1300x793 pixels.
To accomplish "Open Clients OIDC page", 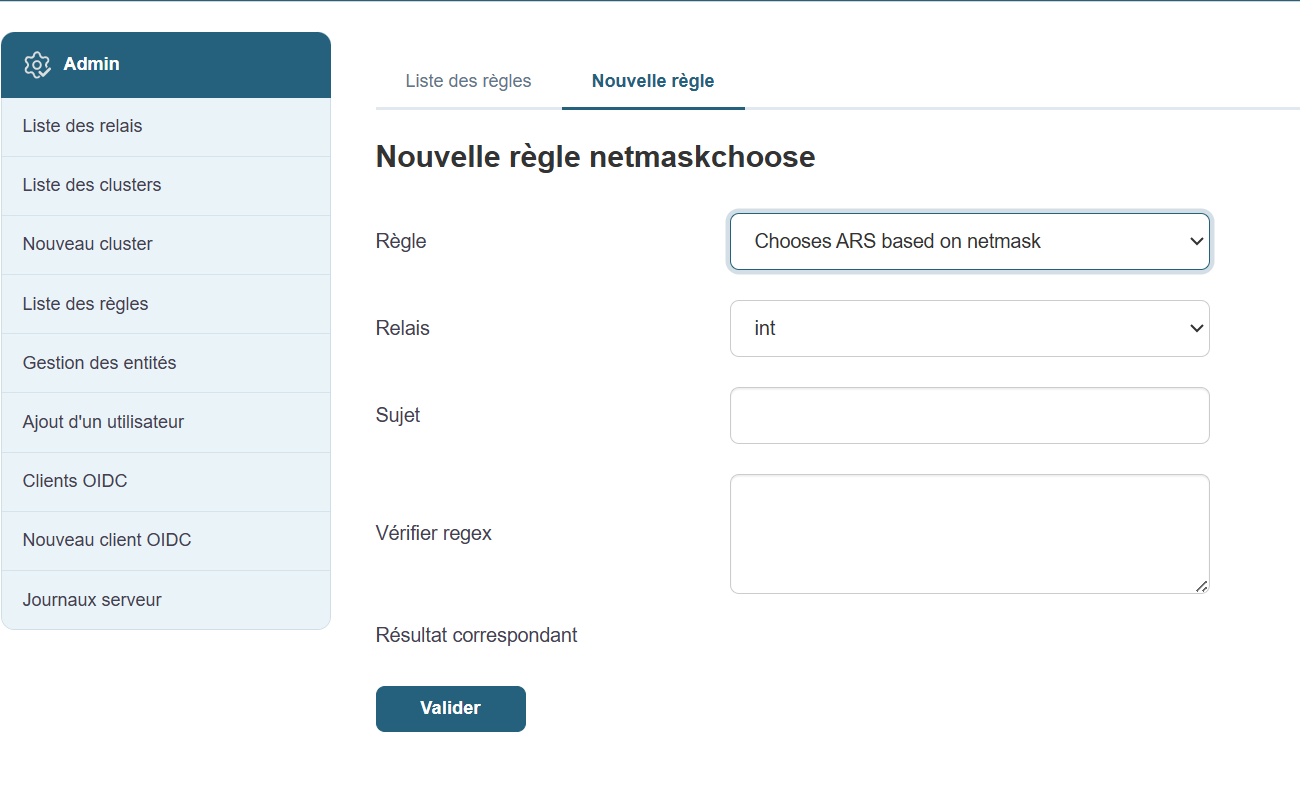I will (75, 481).
